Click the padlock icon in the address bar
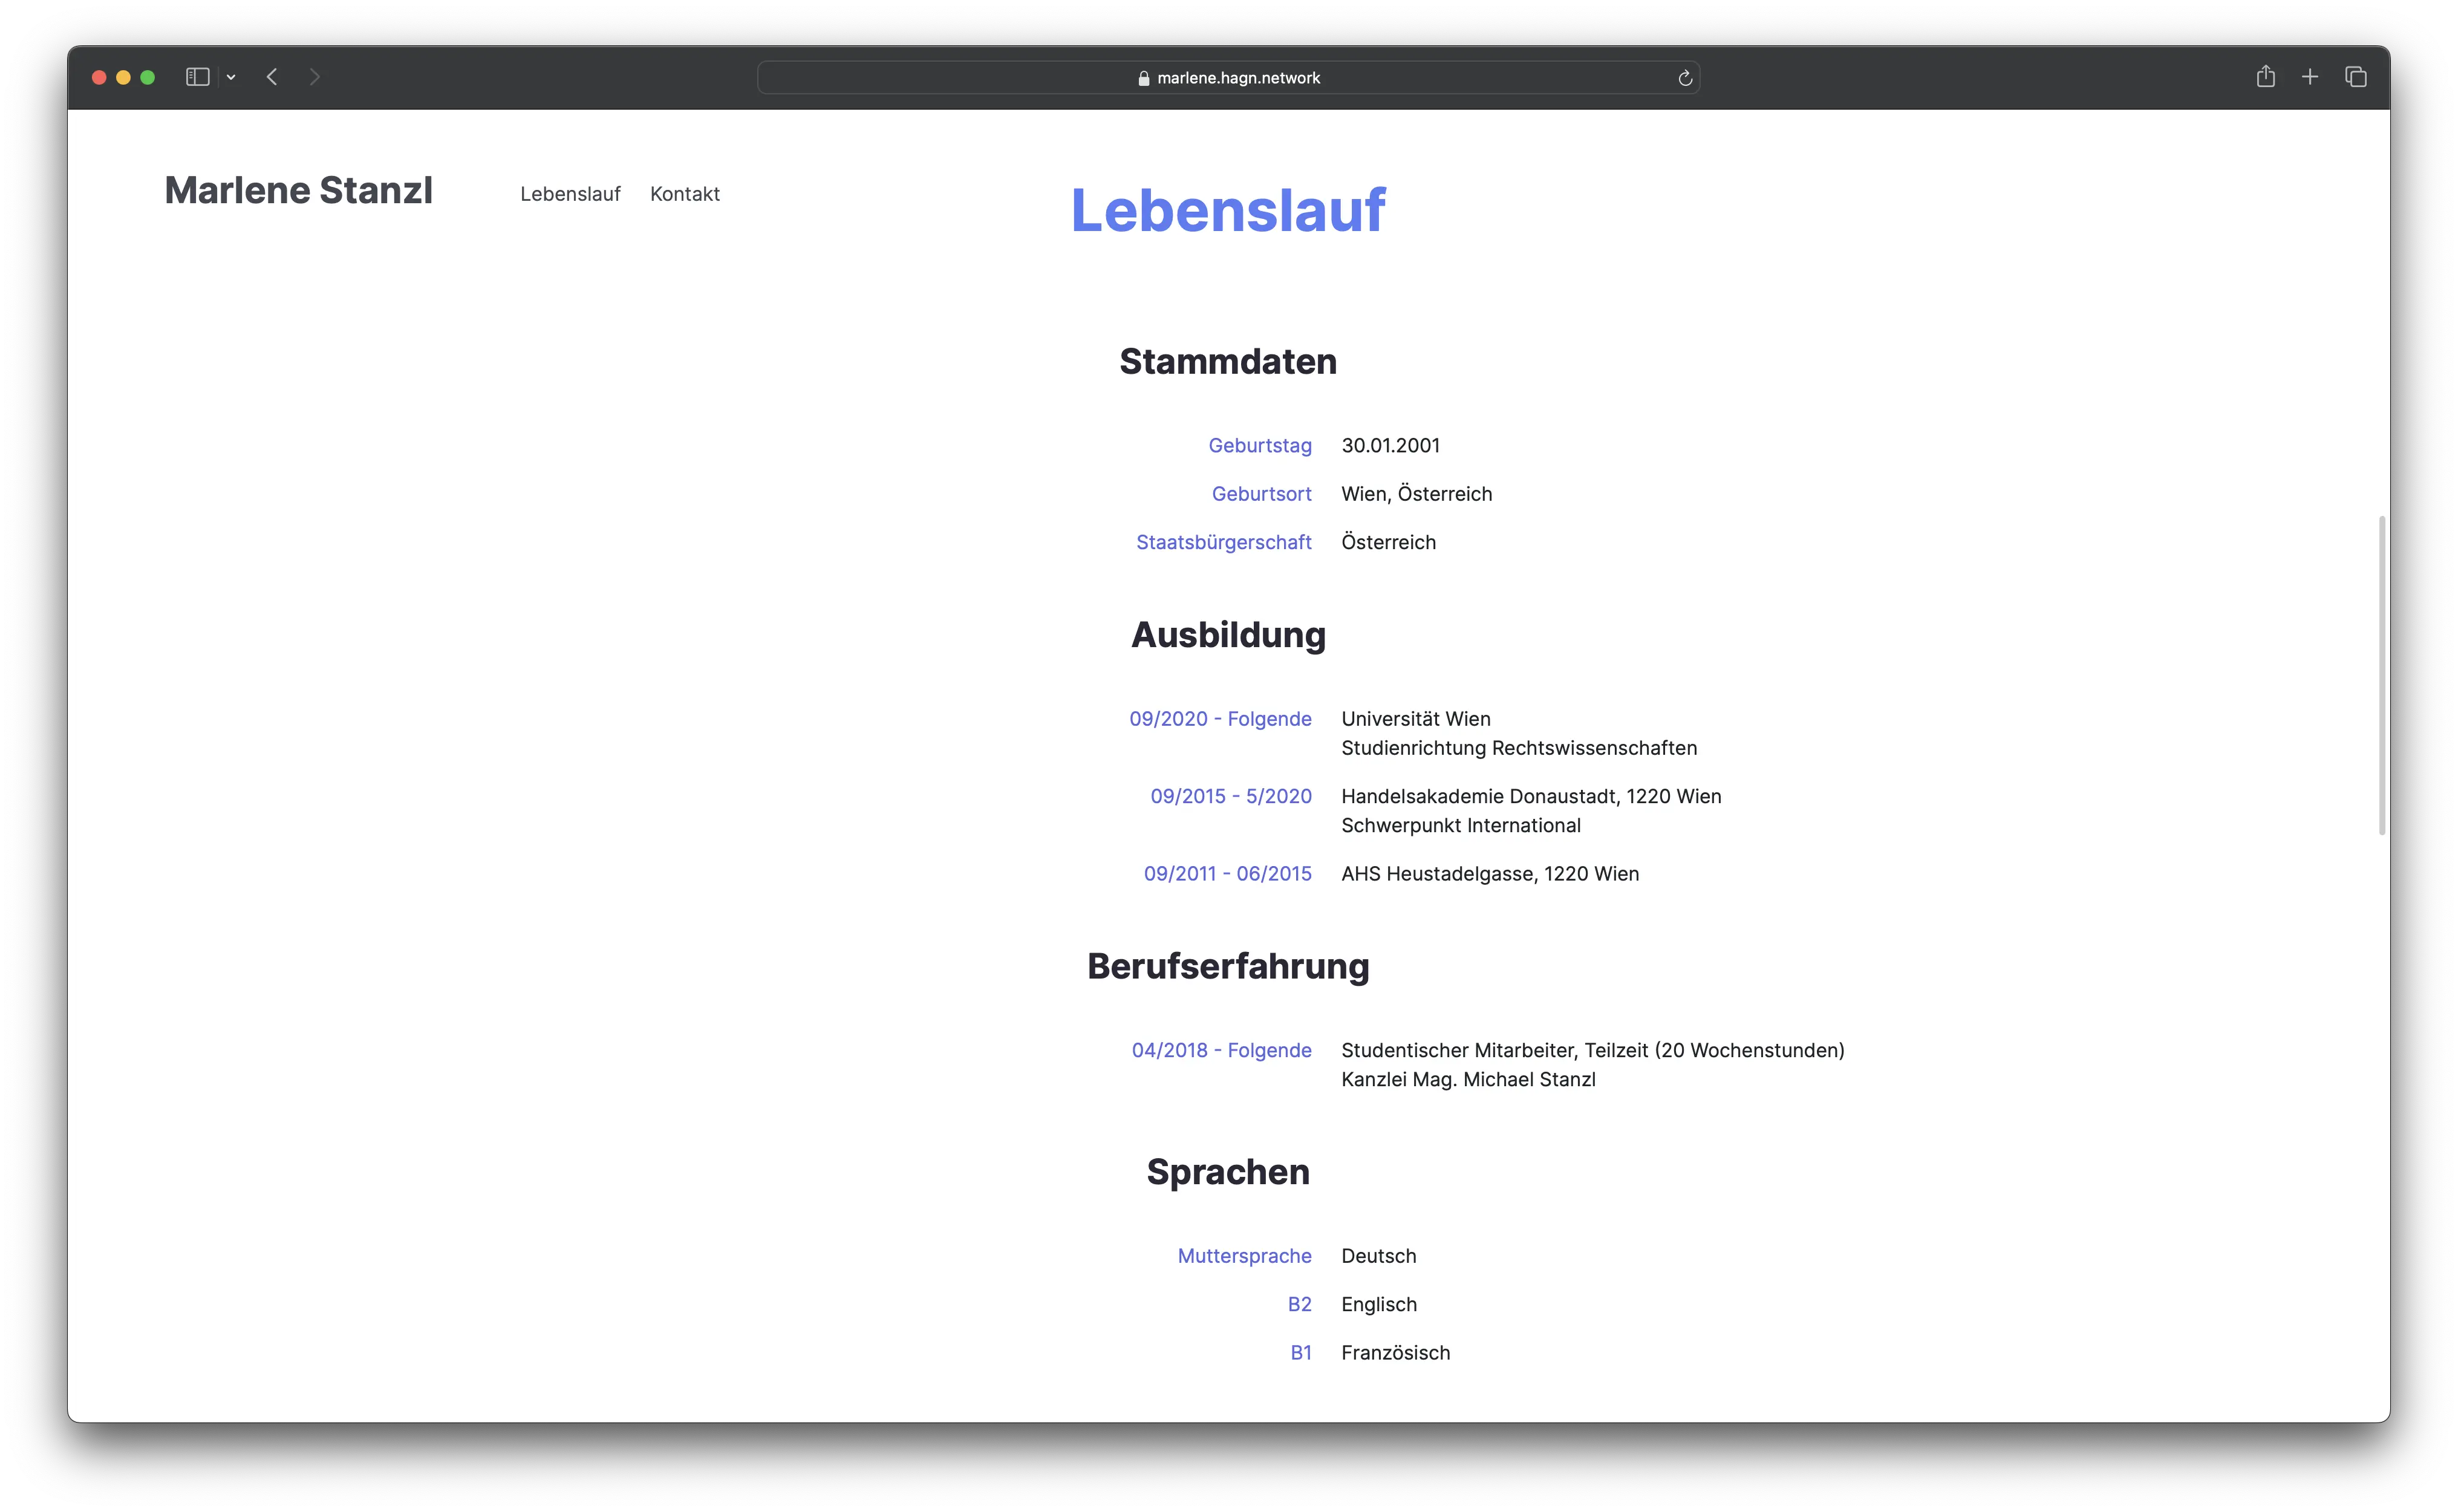This screenshot has height=1512, width=2458. 1144,78
